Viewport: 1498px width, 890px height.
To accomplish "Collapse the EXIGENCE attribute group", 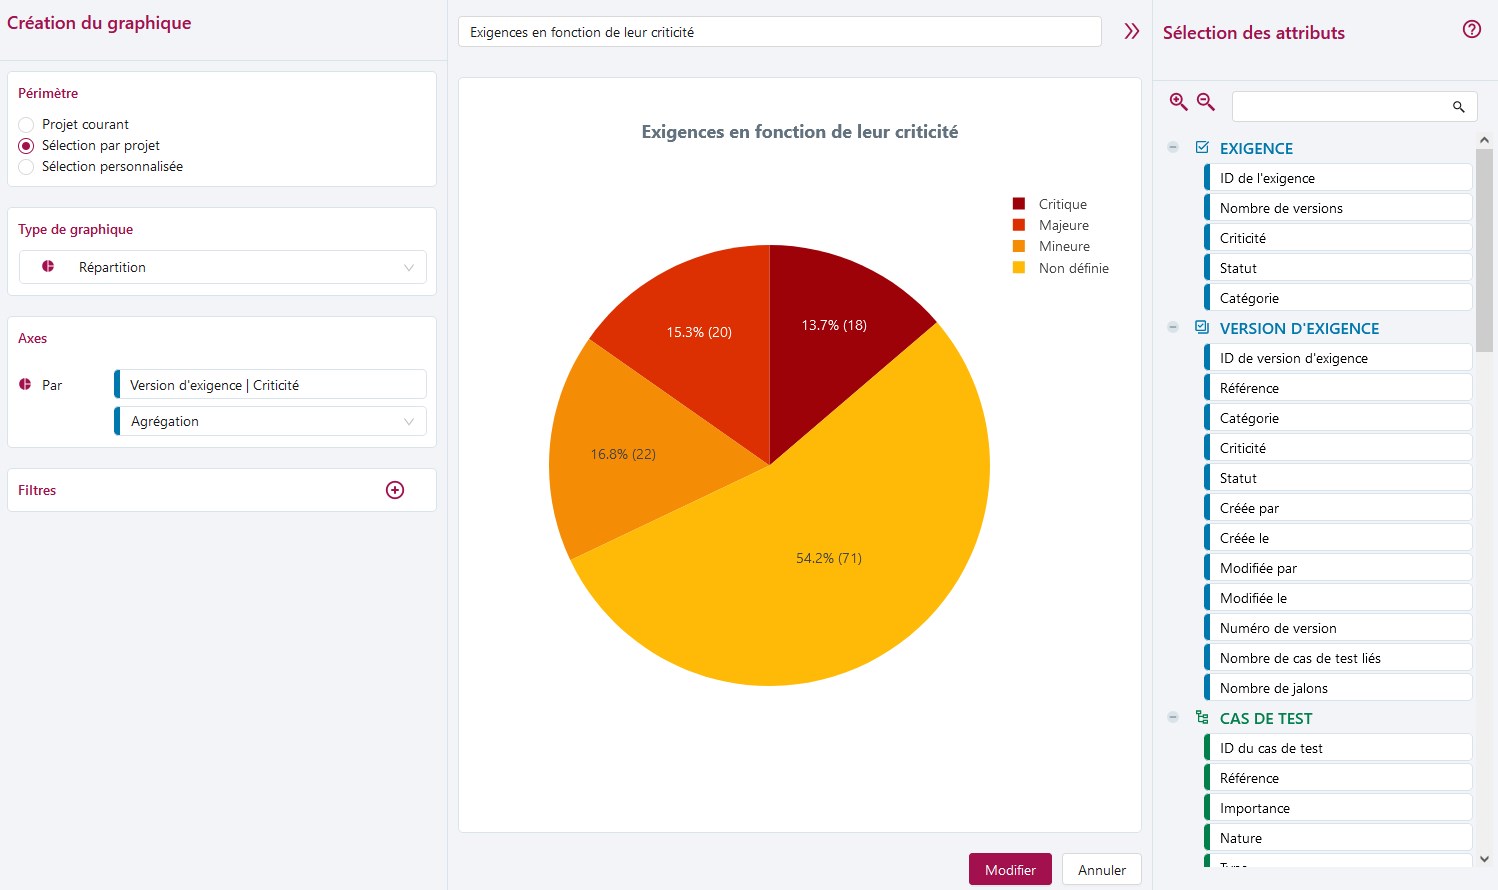I will [x=1173, y=148].
